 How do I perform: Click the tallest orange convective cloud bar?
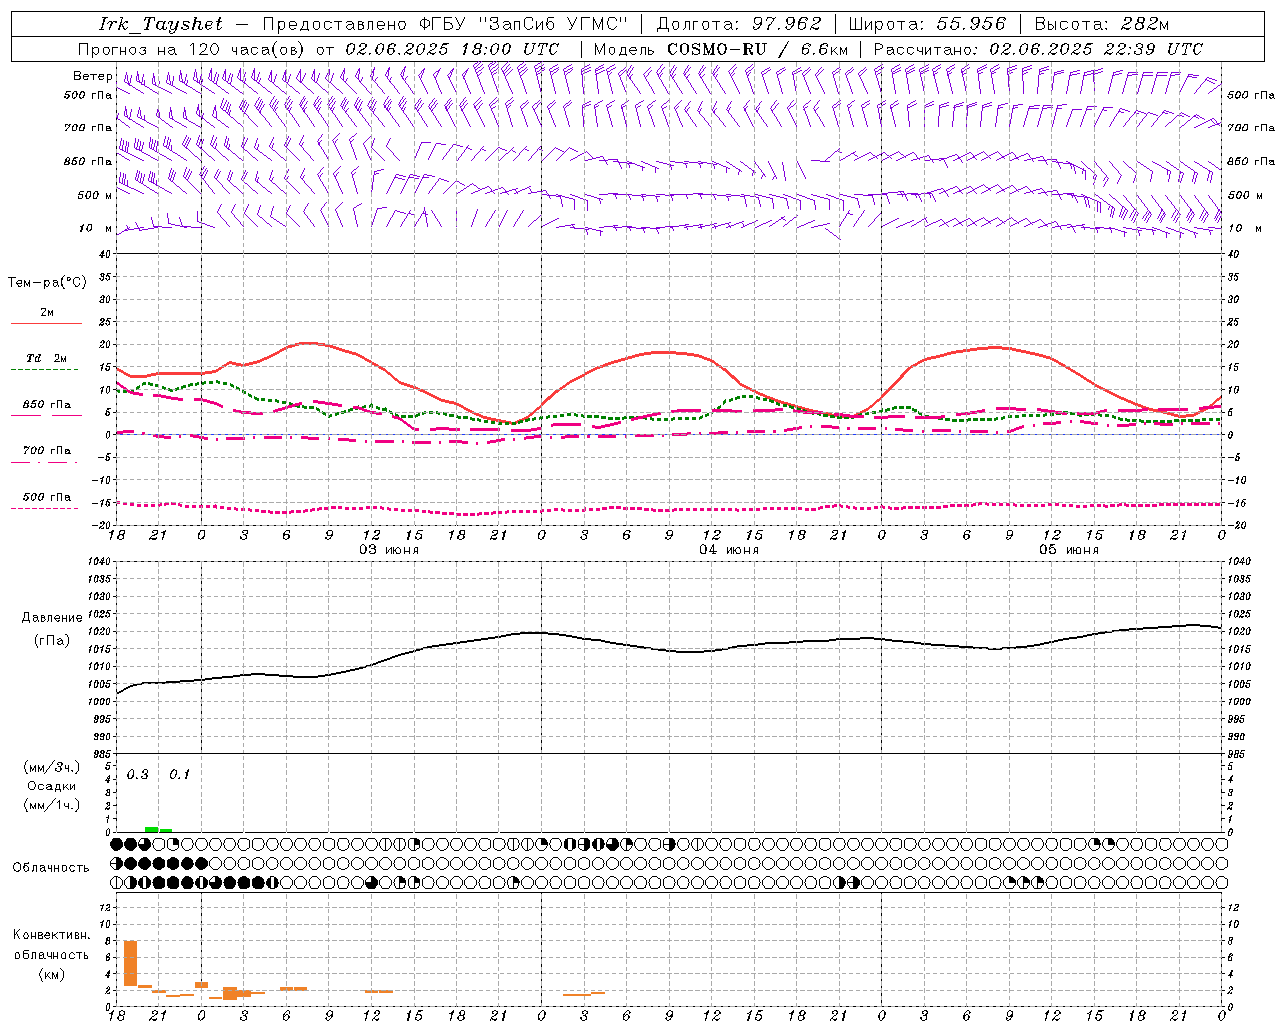click(130, 964)
